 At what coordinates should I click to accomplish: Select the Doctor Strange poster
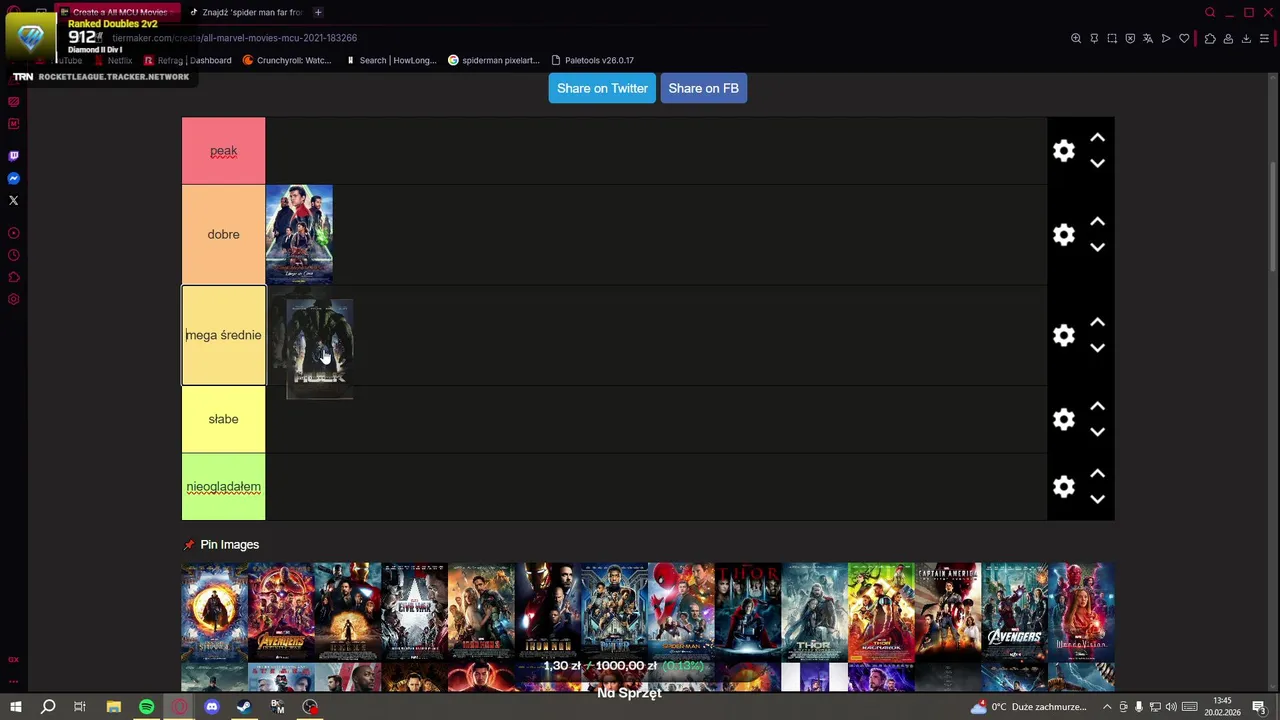pos(214,612)
